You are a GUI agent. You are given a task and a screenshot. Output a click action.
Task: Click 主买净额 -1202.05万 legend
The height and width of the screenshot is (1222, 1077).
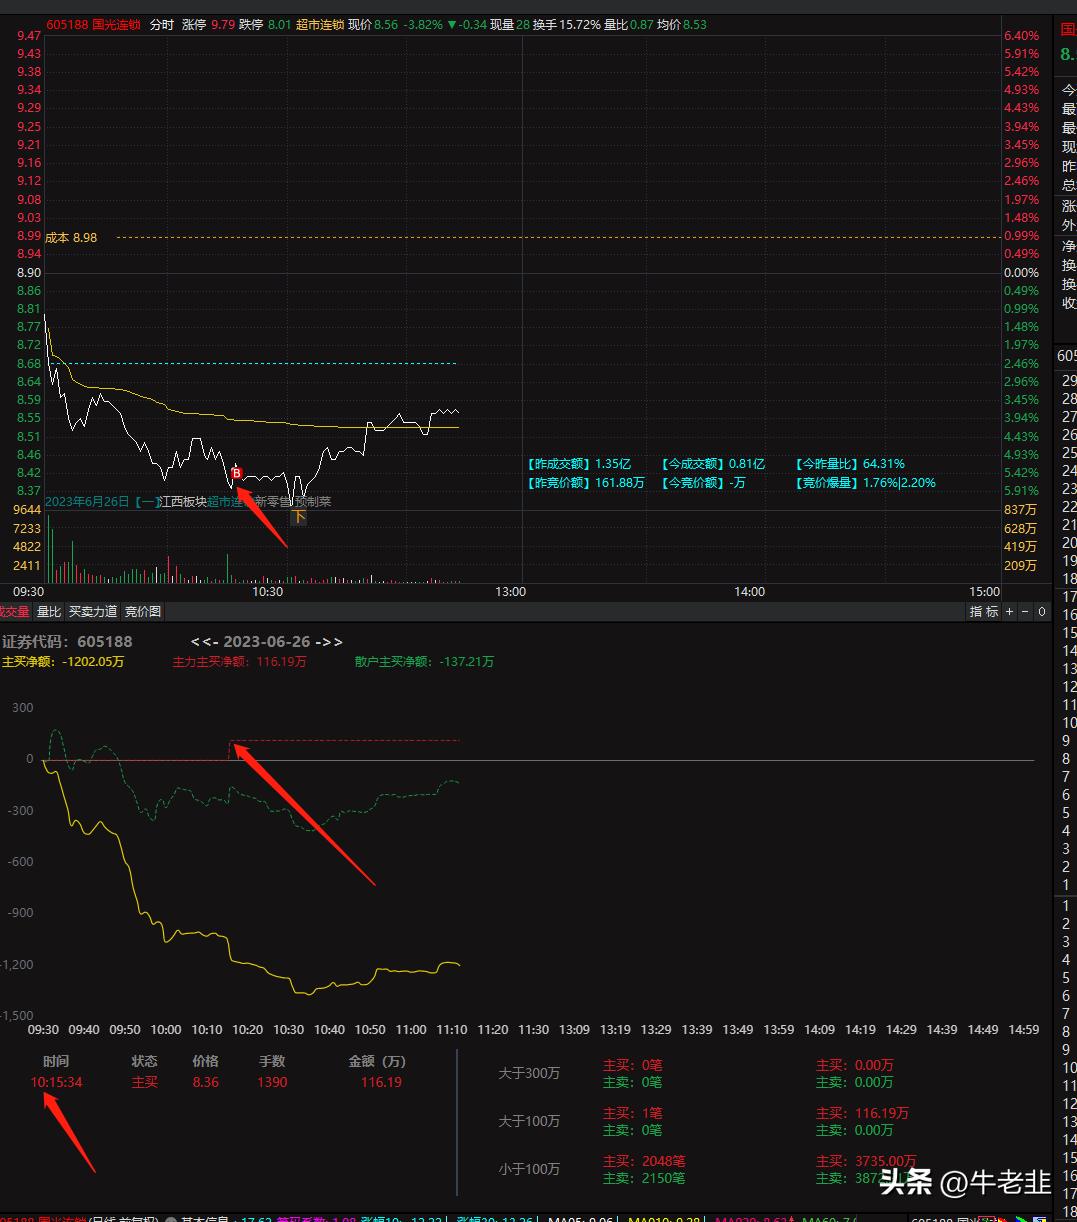click(63, 662)
